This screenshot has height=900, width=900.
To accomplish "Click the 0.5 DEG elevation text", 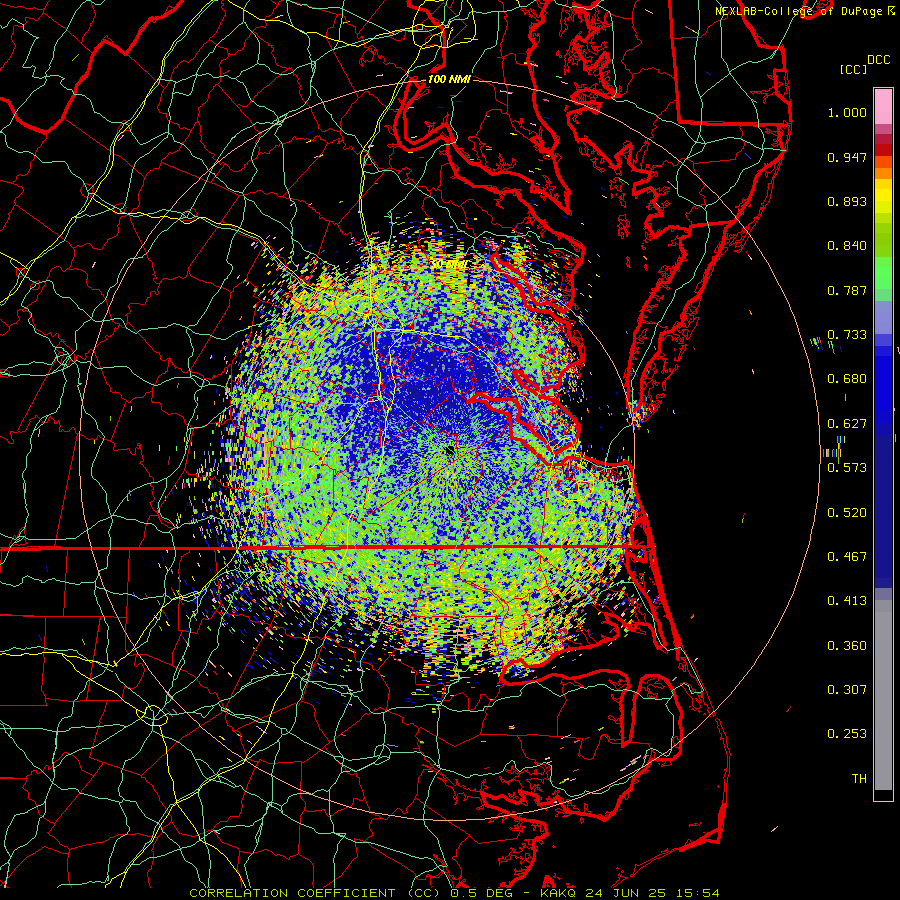I will 480,893.
